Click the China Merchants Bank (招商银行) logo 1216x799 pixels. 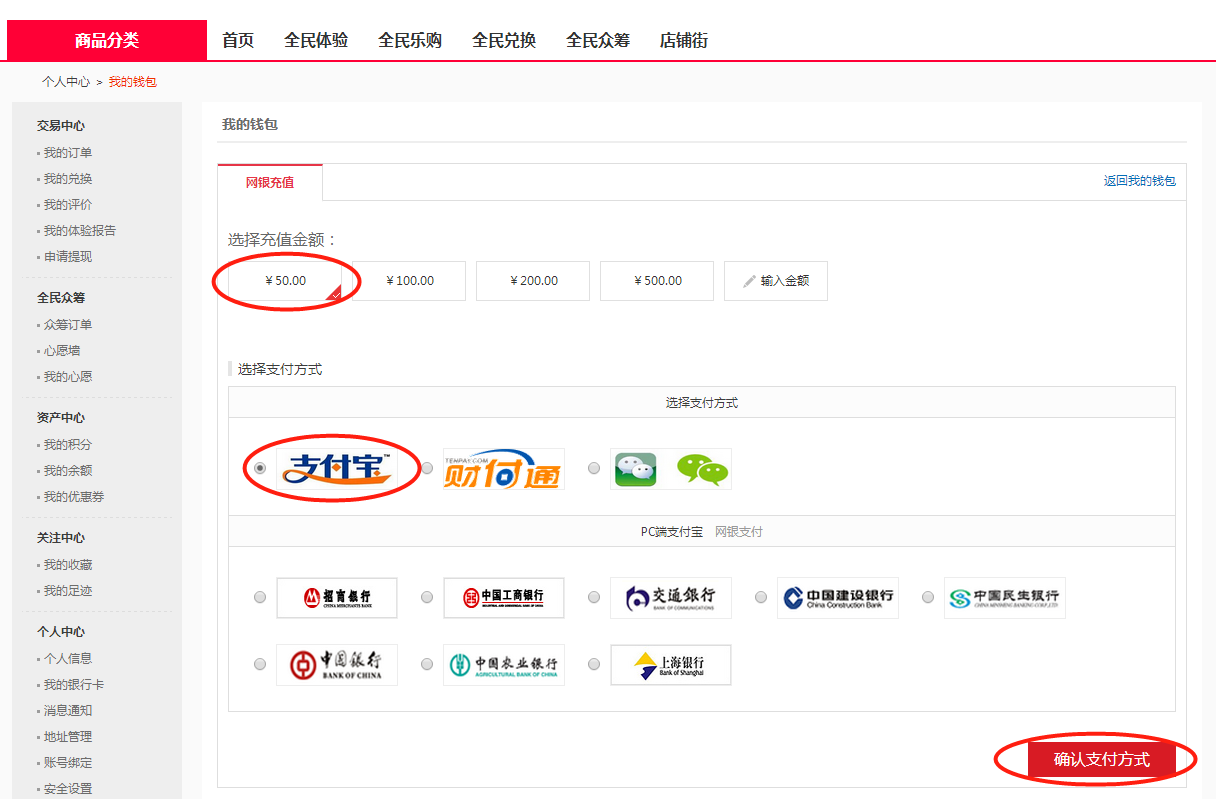click(x=337, y=598)
